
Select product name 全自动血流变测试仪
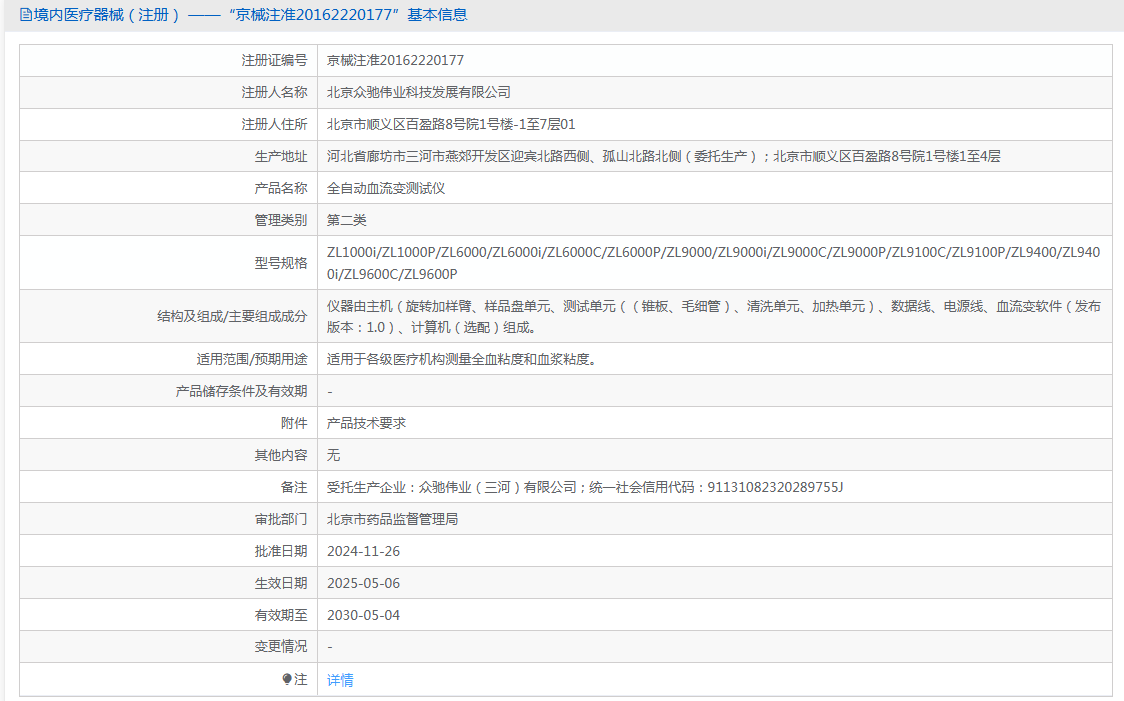[386, 189]
